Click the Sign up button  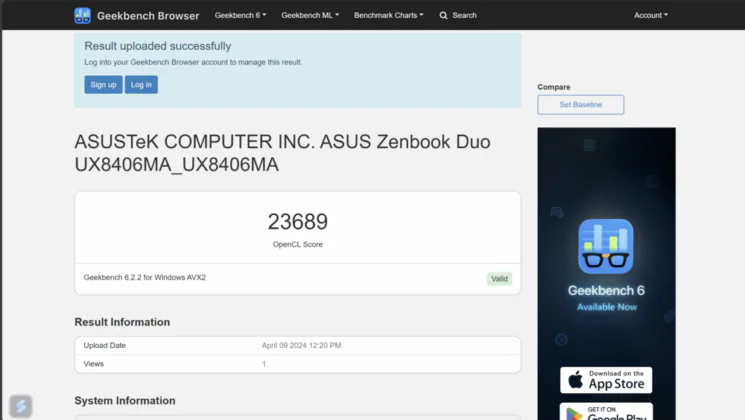coord(103,85)
